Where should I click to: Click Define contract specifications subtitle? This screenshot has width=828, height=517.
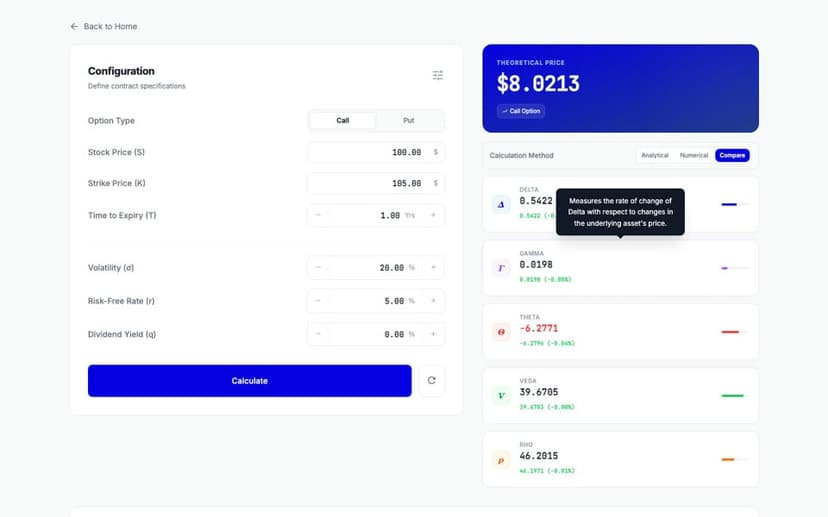pyautogui.click(x=137, y=86)
